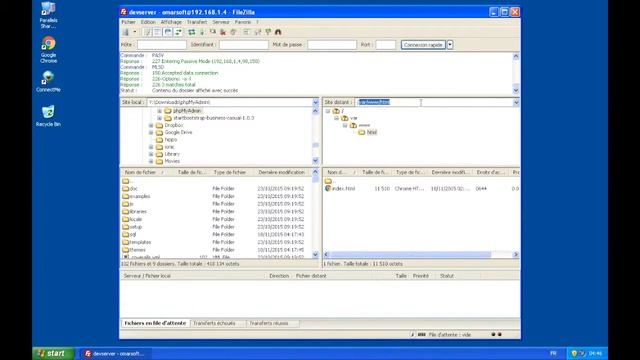Open Site Manager dropdown arrow in toolbar

click(135, 32)
